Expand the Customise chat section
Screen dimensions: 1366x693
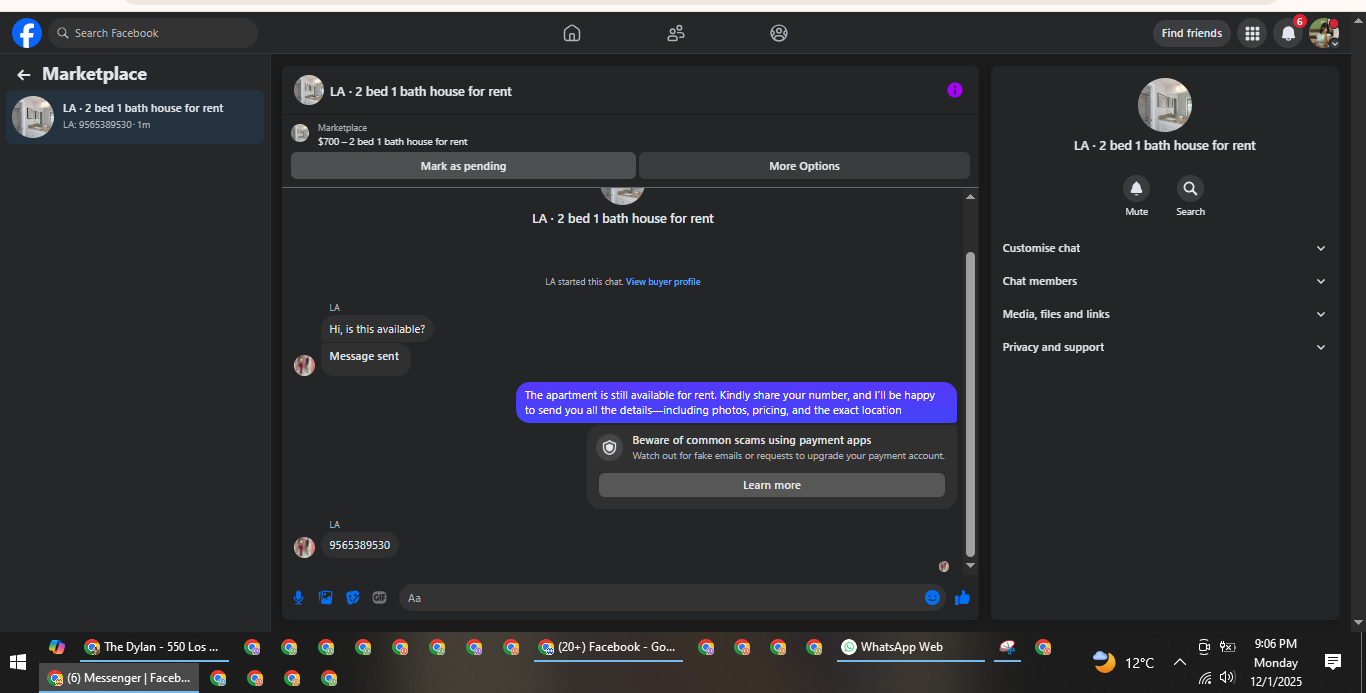click(1164, 248)
